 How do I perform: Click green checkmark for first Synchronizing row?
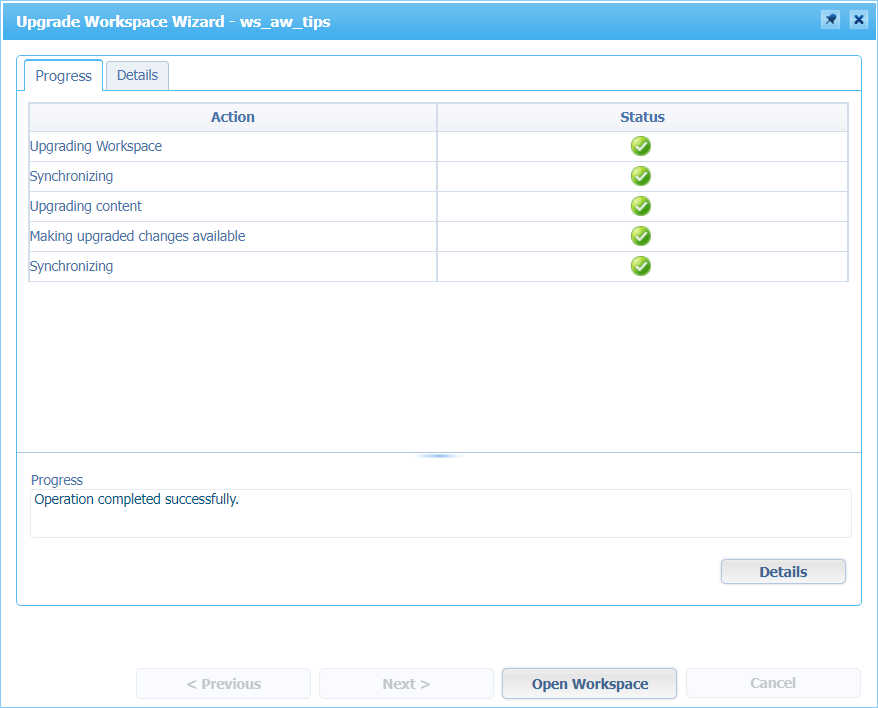[641, 177]
